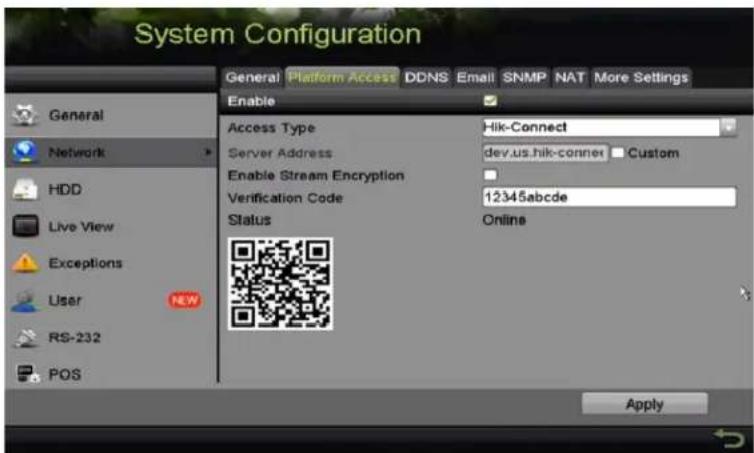Click the System Configuration title
Image resolution: width=754 pixels, height=453 pixels.
pos(277,34)
